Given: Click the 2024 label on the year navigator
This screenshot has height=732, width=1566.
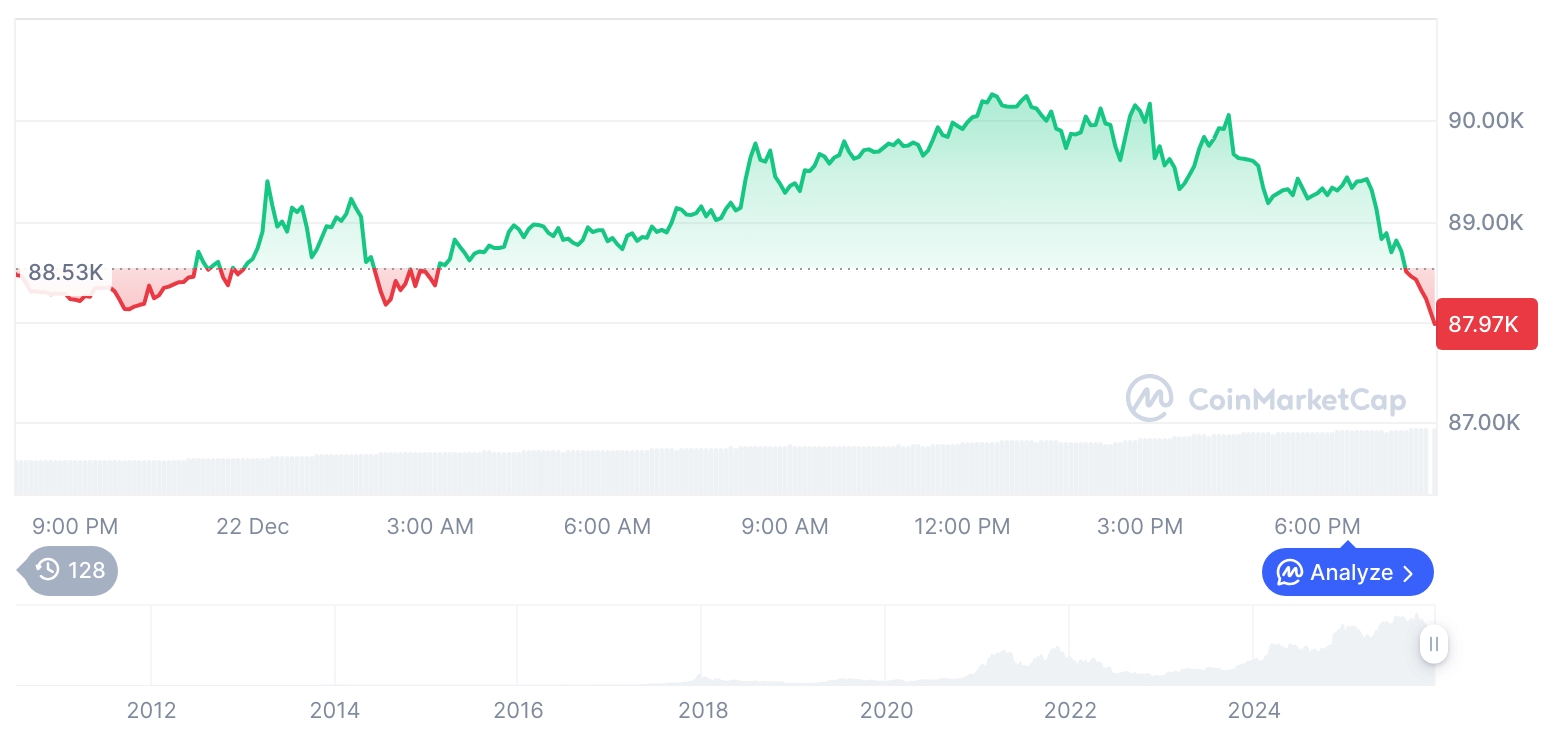Looking at the screenshot, I should pyautogui.click(x=1254, y=710).
